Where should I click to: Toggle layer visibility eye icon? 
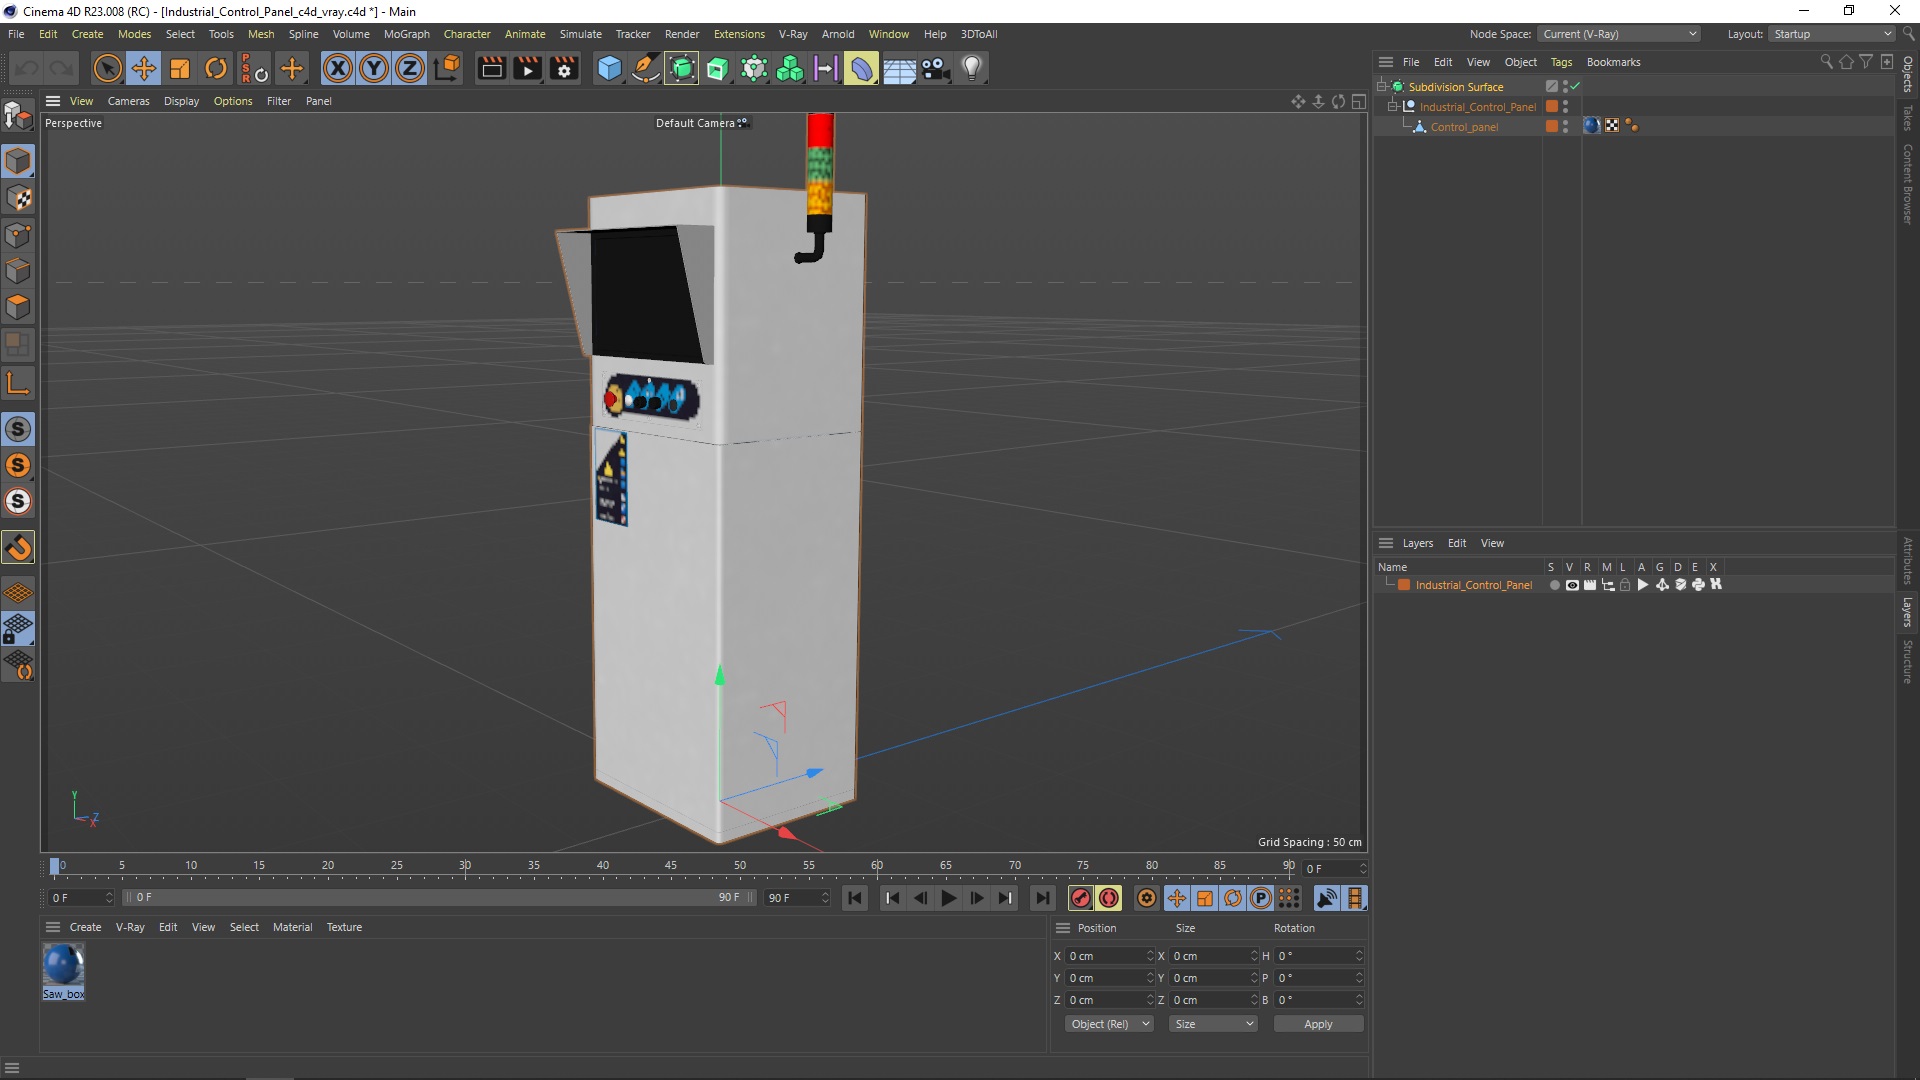click(x=1572, y=585)
